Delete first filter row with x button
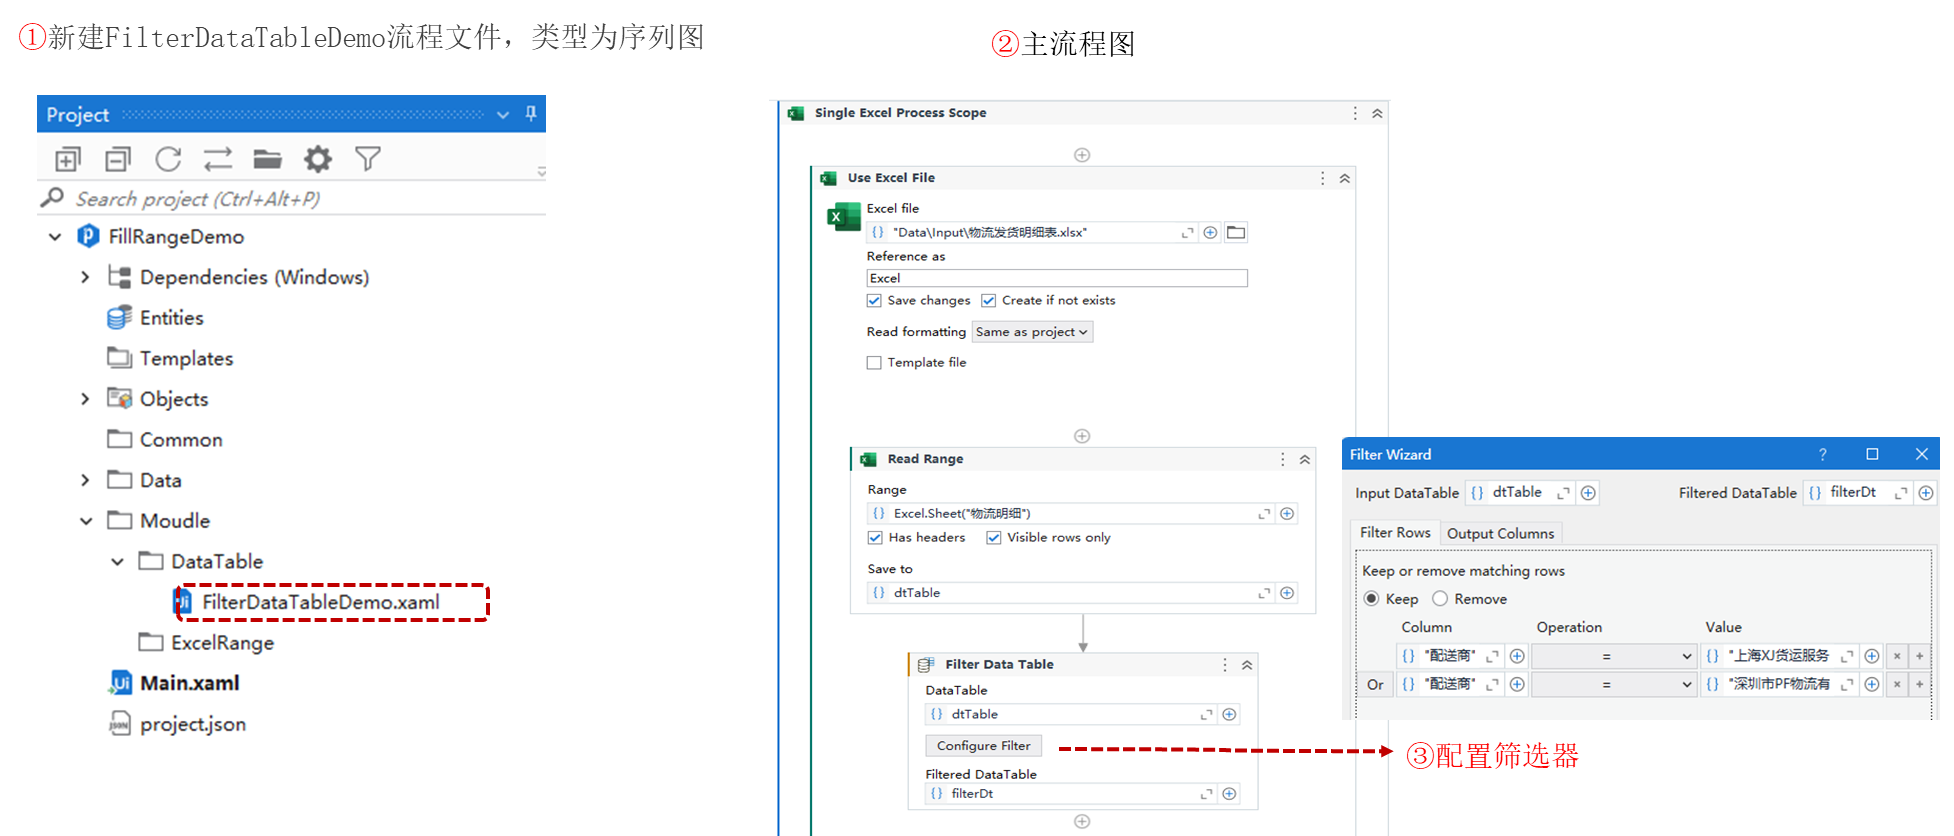This screenshot has width=1954, height=836. coord(1897,656)
